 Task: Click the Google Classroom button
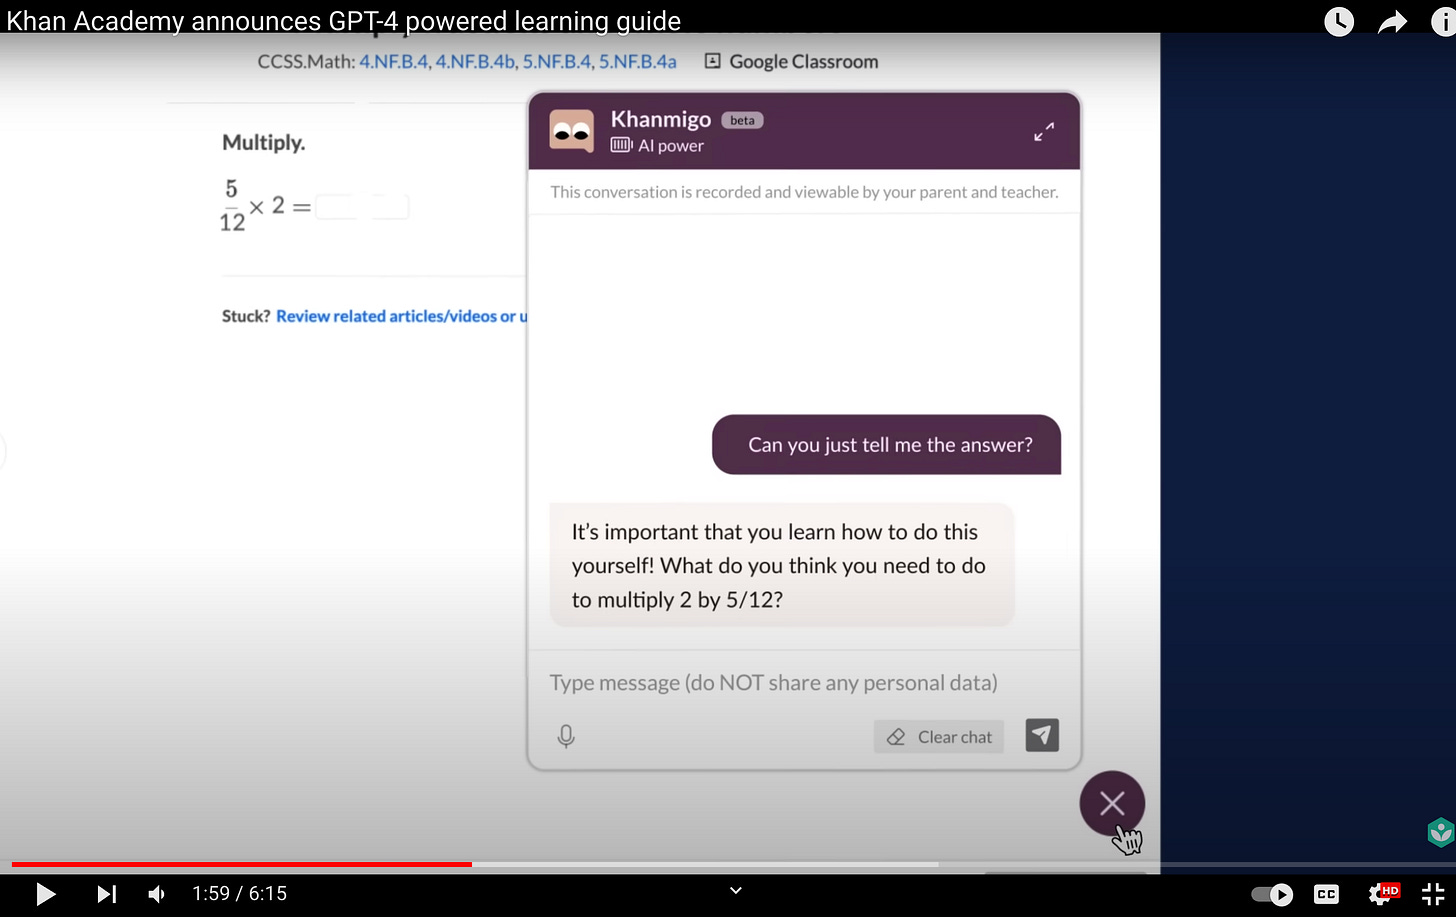coord(791,61)
